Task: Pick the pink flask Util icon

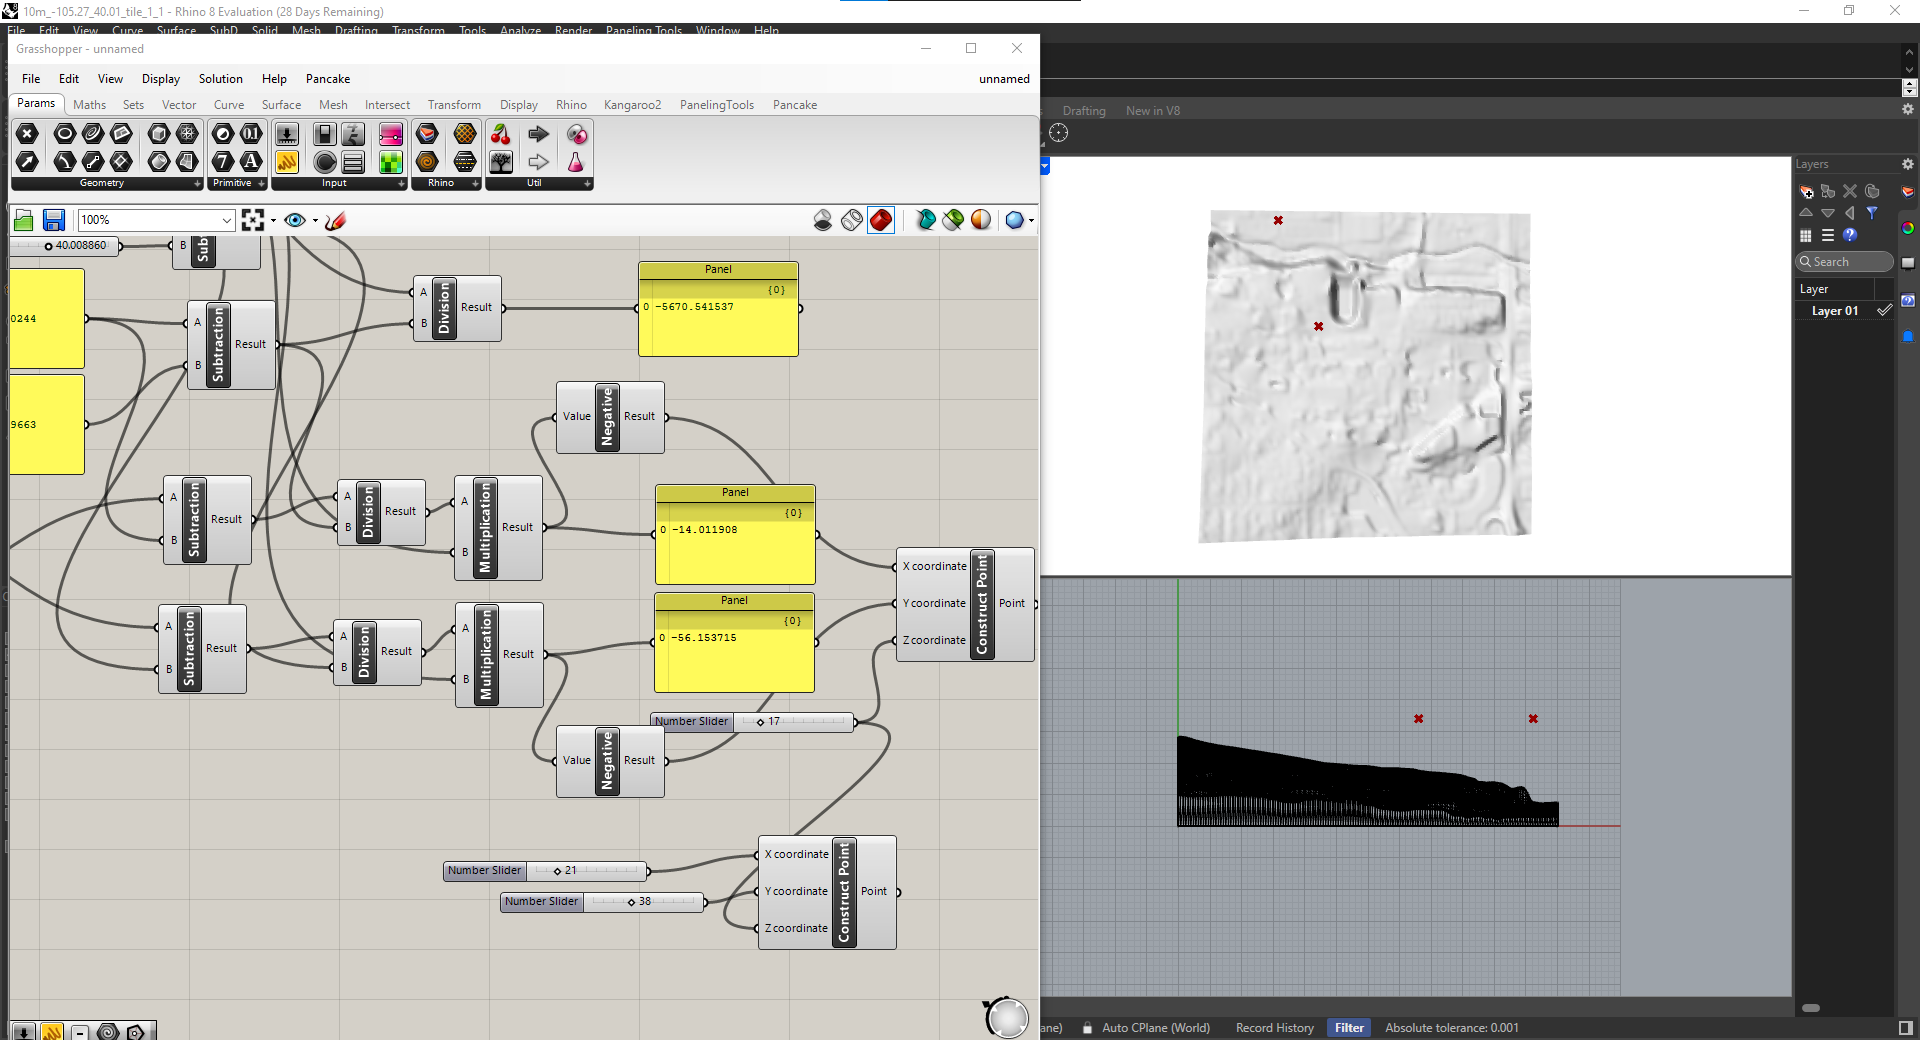Action: click(576, 161)
